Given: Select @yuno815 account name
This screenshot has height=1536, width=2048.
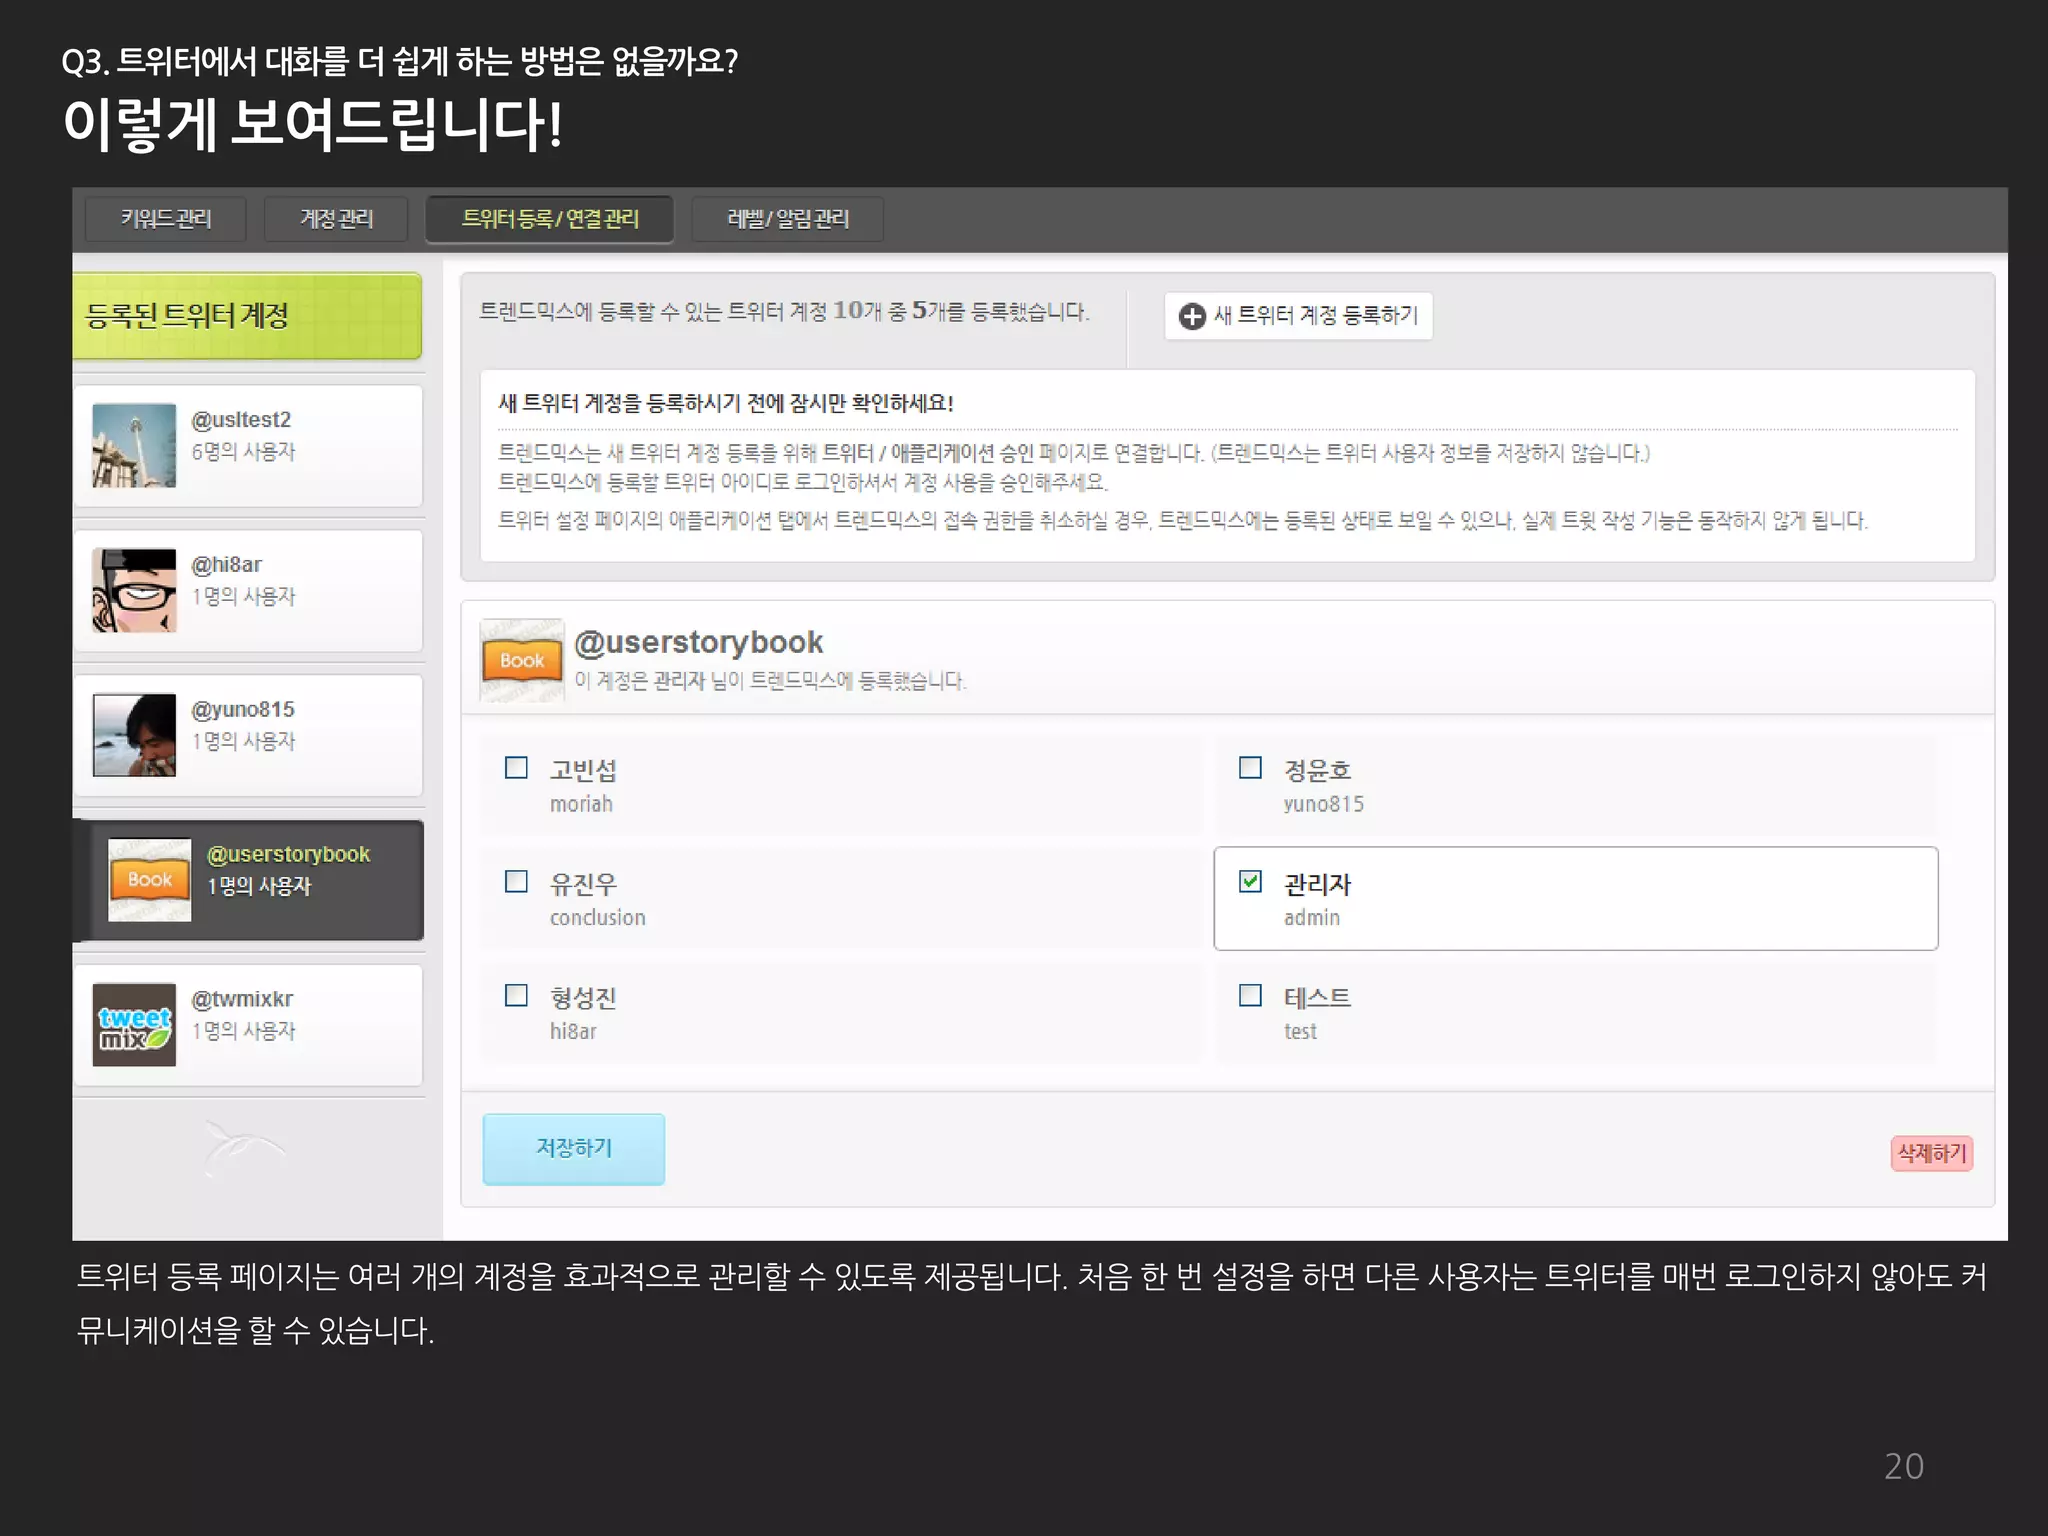Looking at the screenshot, I should tap(243, 710).
